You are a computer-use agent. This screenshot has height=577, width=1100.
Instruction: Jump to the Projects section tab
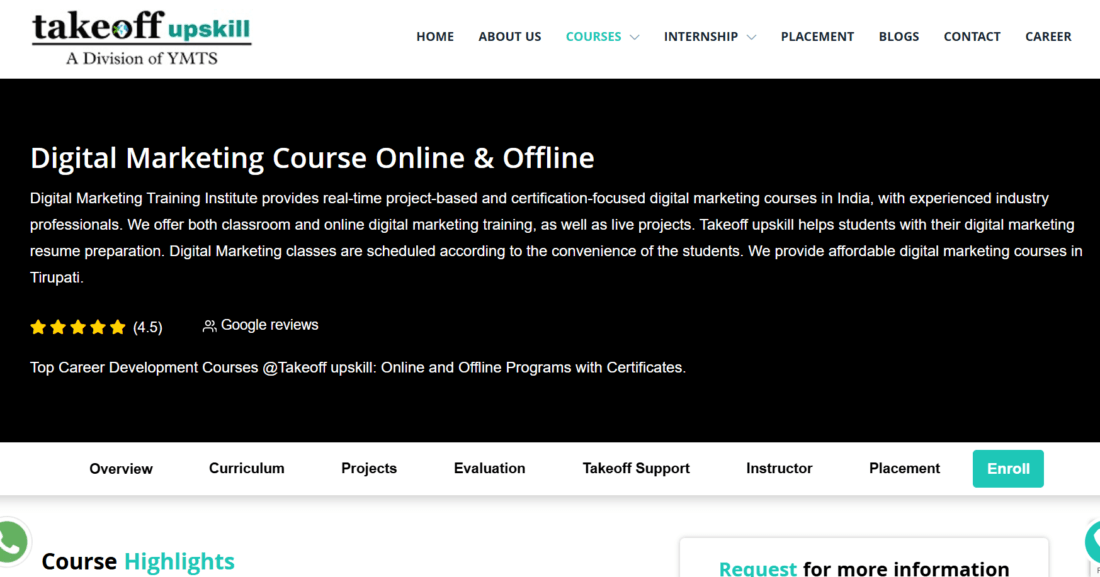[369, 468]
